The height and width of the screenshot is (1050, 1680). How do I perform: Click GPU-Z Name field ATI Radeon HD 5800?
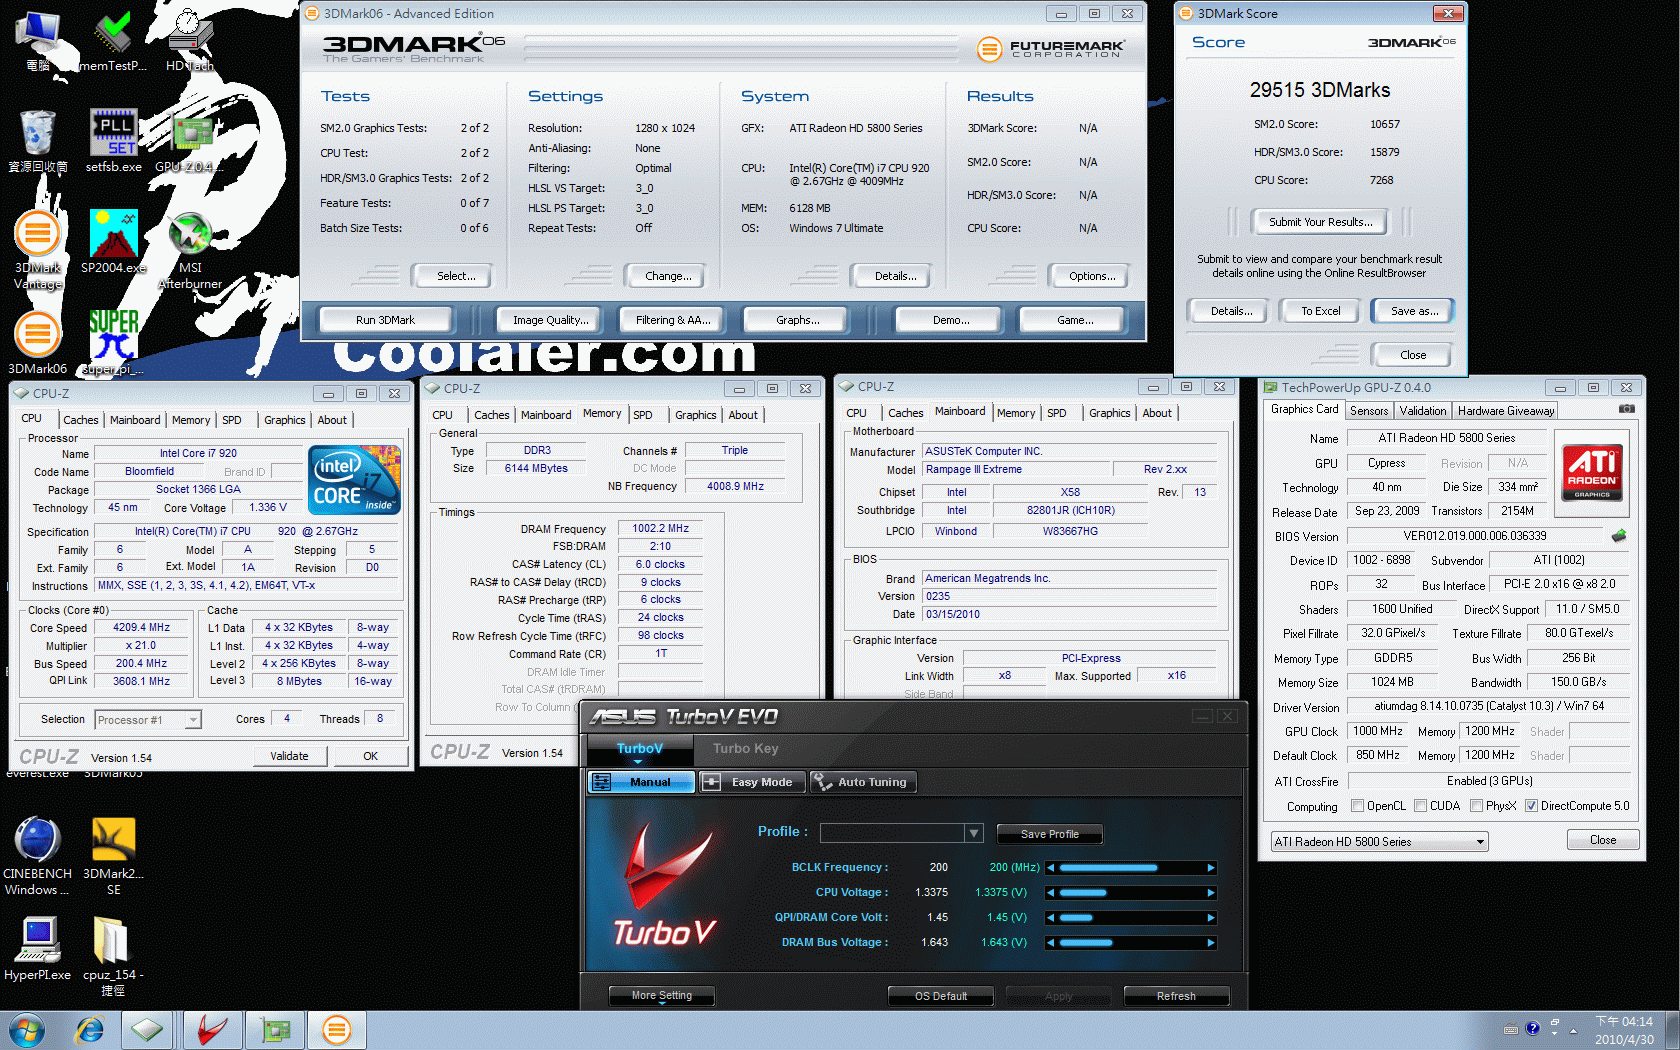click(1447, 438)
